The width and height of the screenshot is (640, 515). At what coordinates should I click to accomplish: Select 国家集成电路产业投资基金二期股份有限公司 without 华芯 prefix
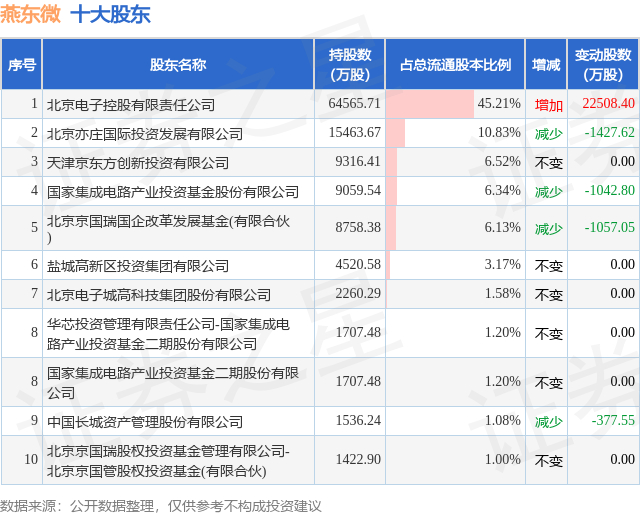click(173, 382)
